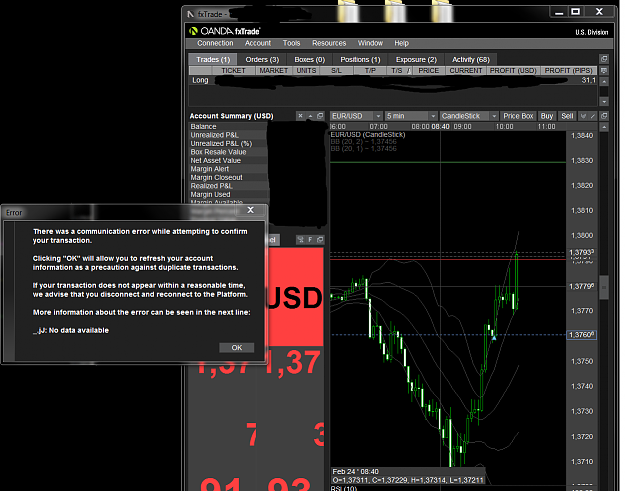Open the 5 min timeframe dropdown
625x491 pixels.
pos(411,116)
